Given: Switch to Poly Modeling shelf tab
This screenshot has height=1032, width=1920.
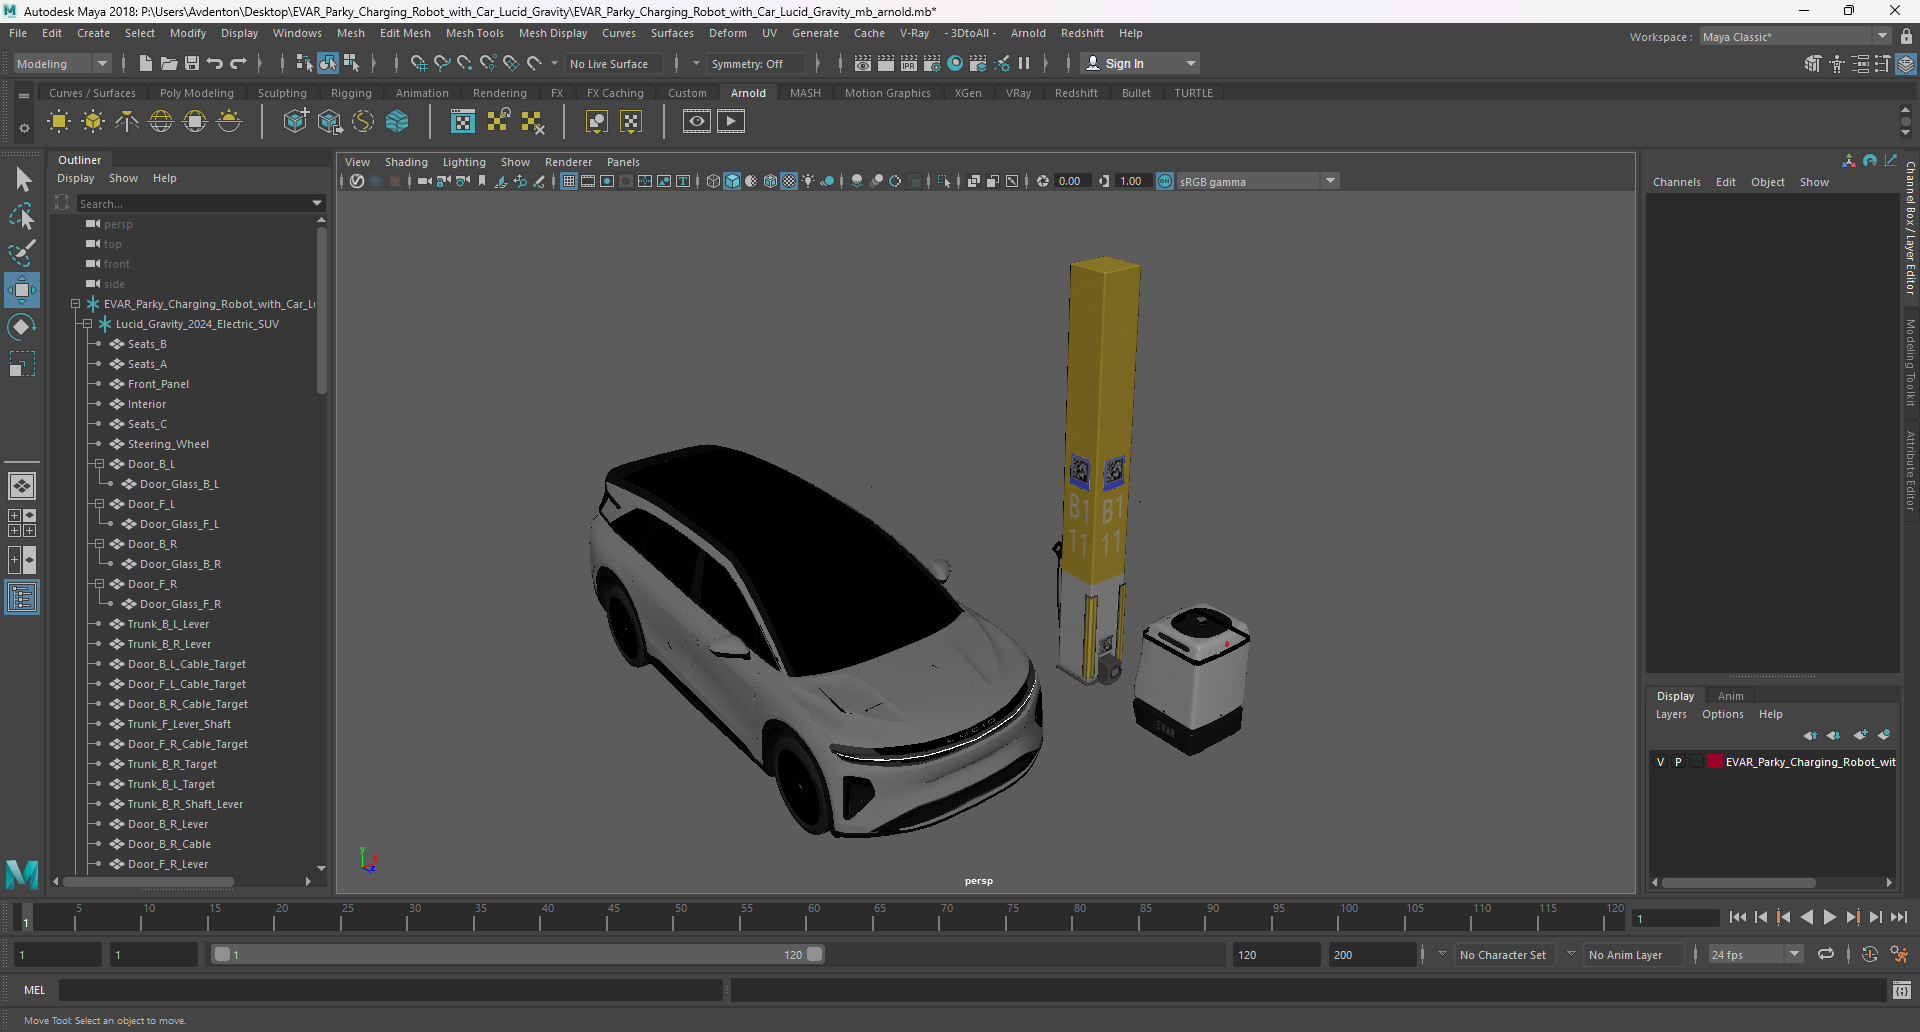Looking at the screenshot, I should pyautogui.click(x=196, y=93).
